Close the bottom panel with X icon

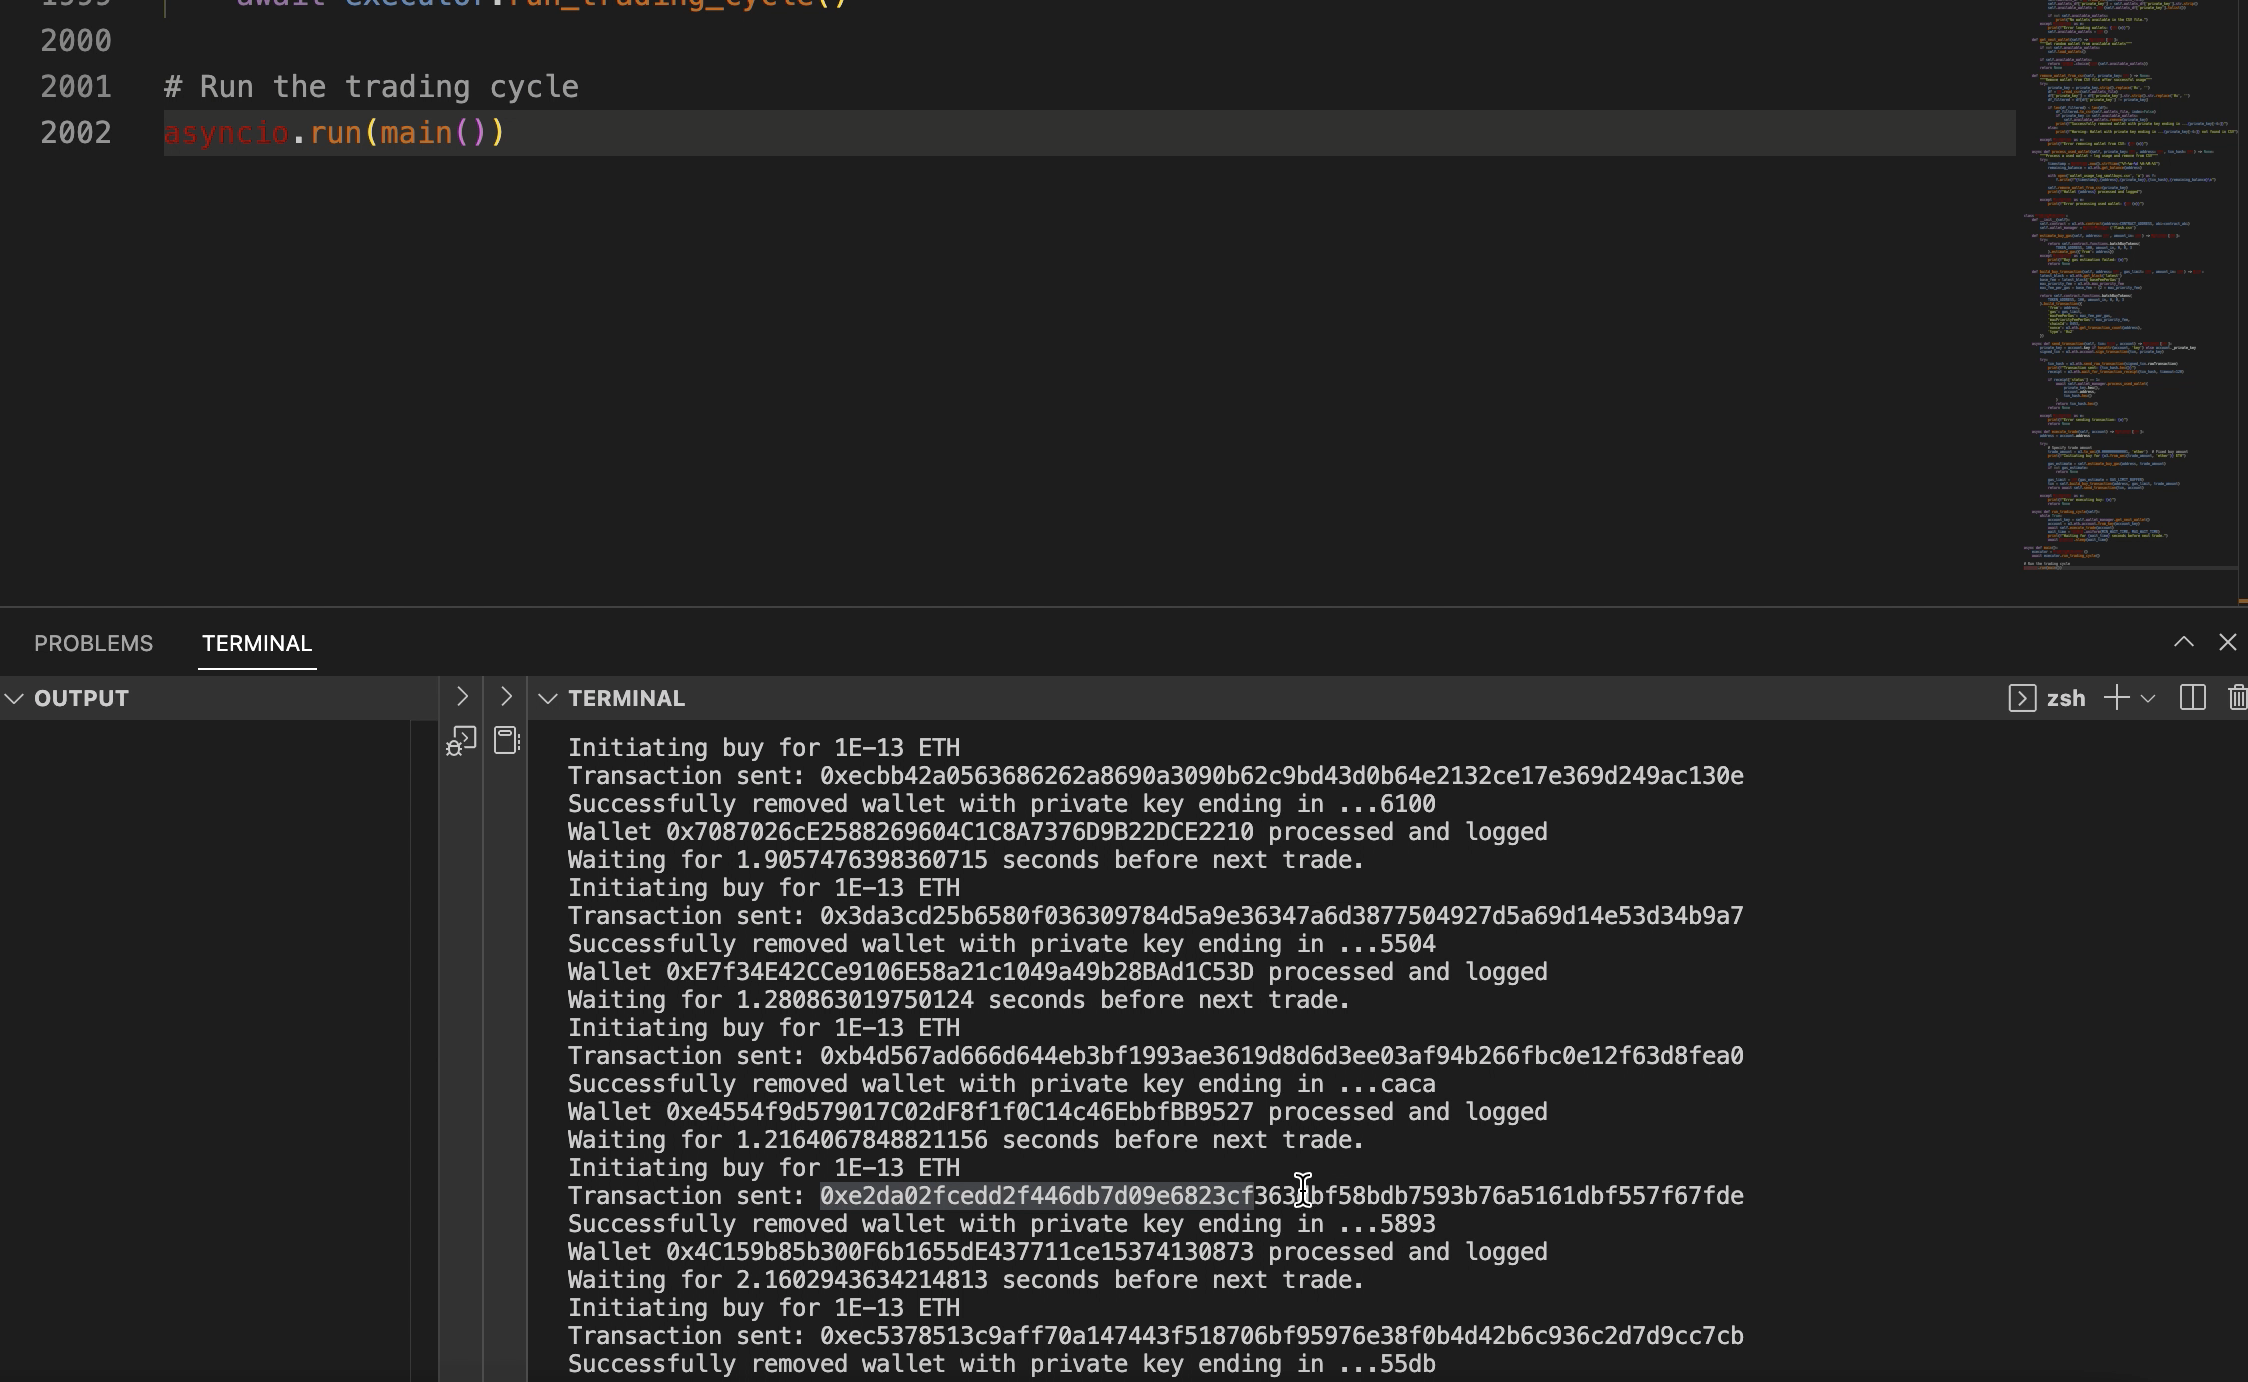pyautogui.click(x=2227, y=642)
